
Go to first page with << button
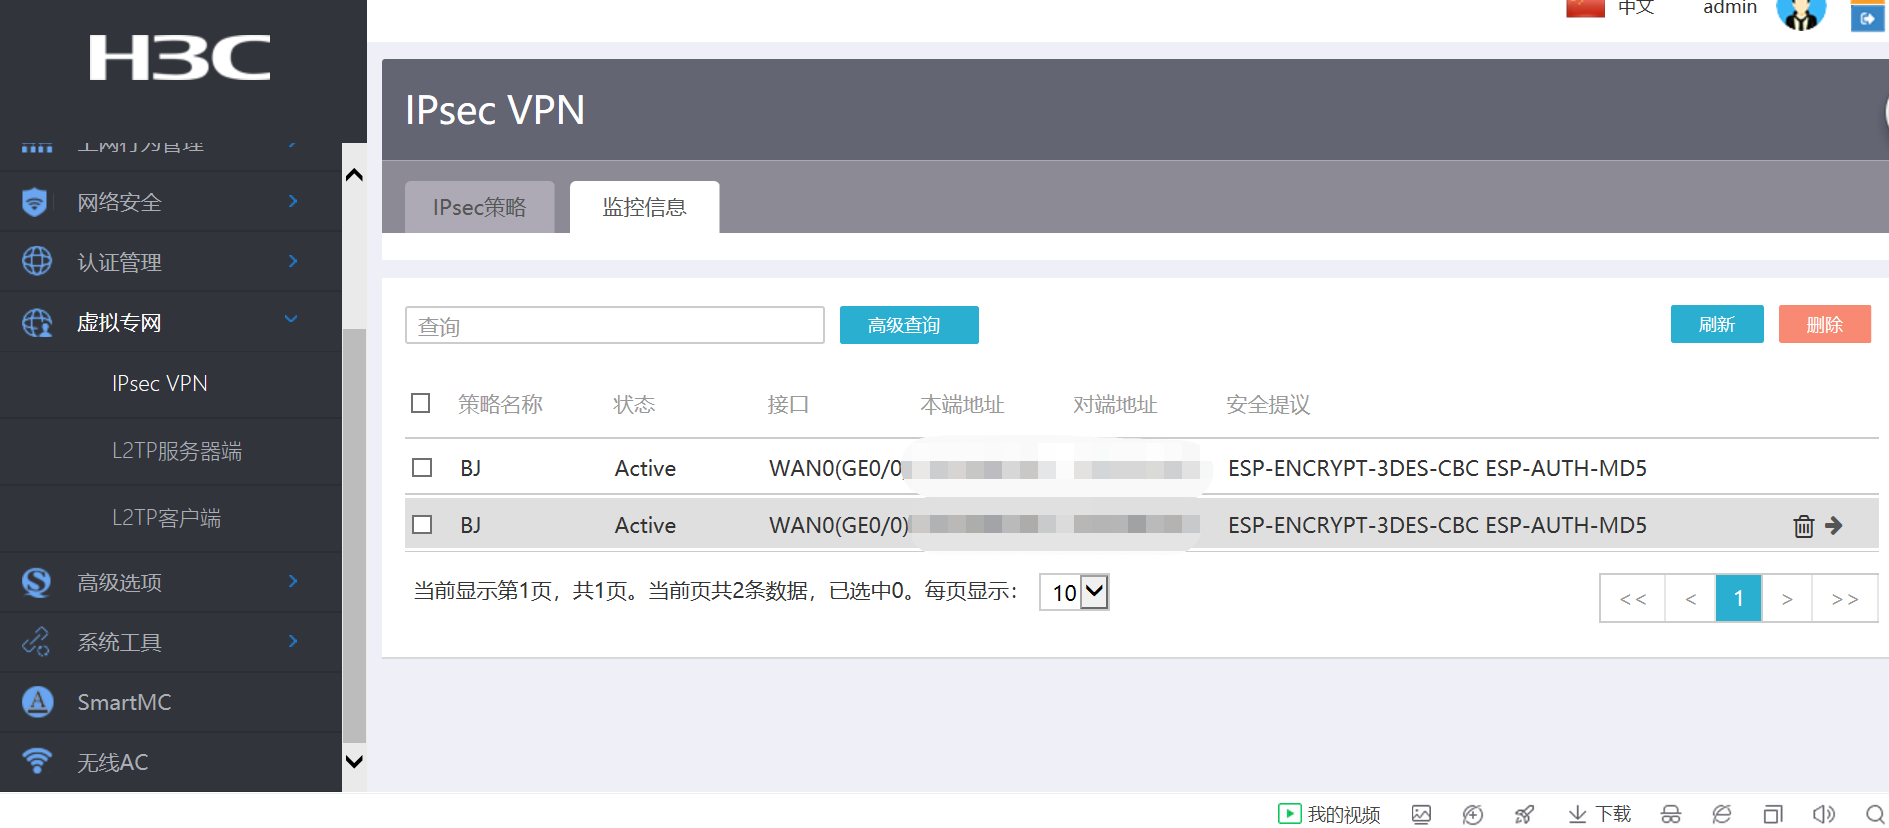click(x=1633, y=598)
